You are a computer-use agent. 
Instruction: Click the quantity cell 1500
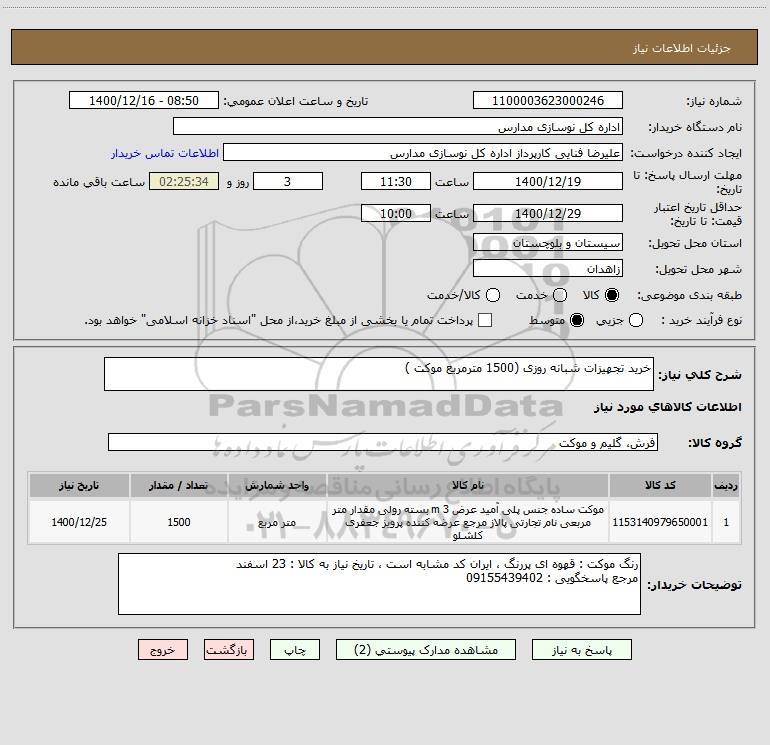coord(179,522)
